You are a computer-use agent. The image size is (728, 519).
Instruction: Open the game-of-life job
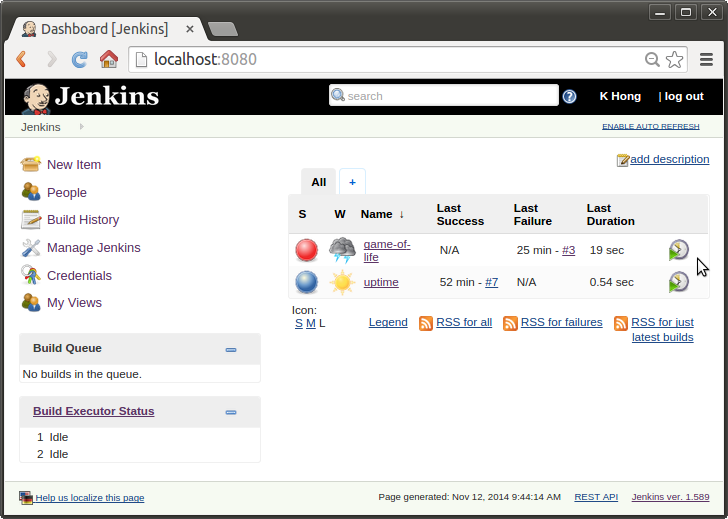(x=387, y=251)
